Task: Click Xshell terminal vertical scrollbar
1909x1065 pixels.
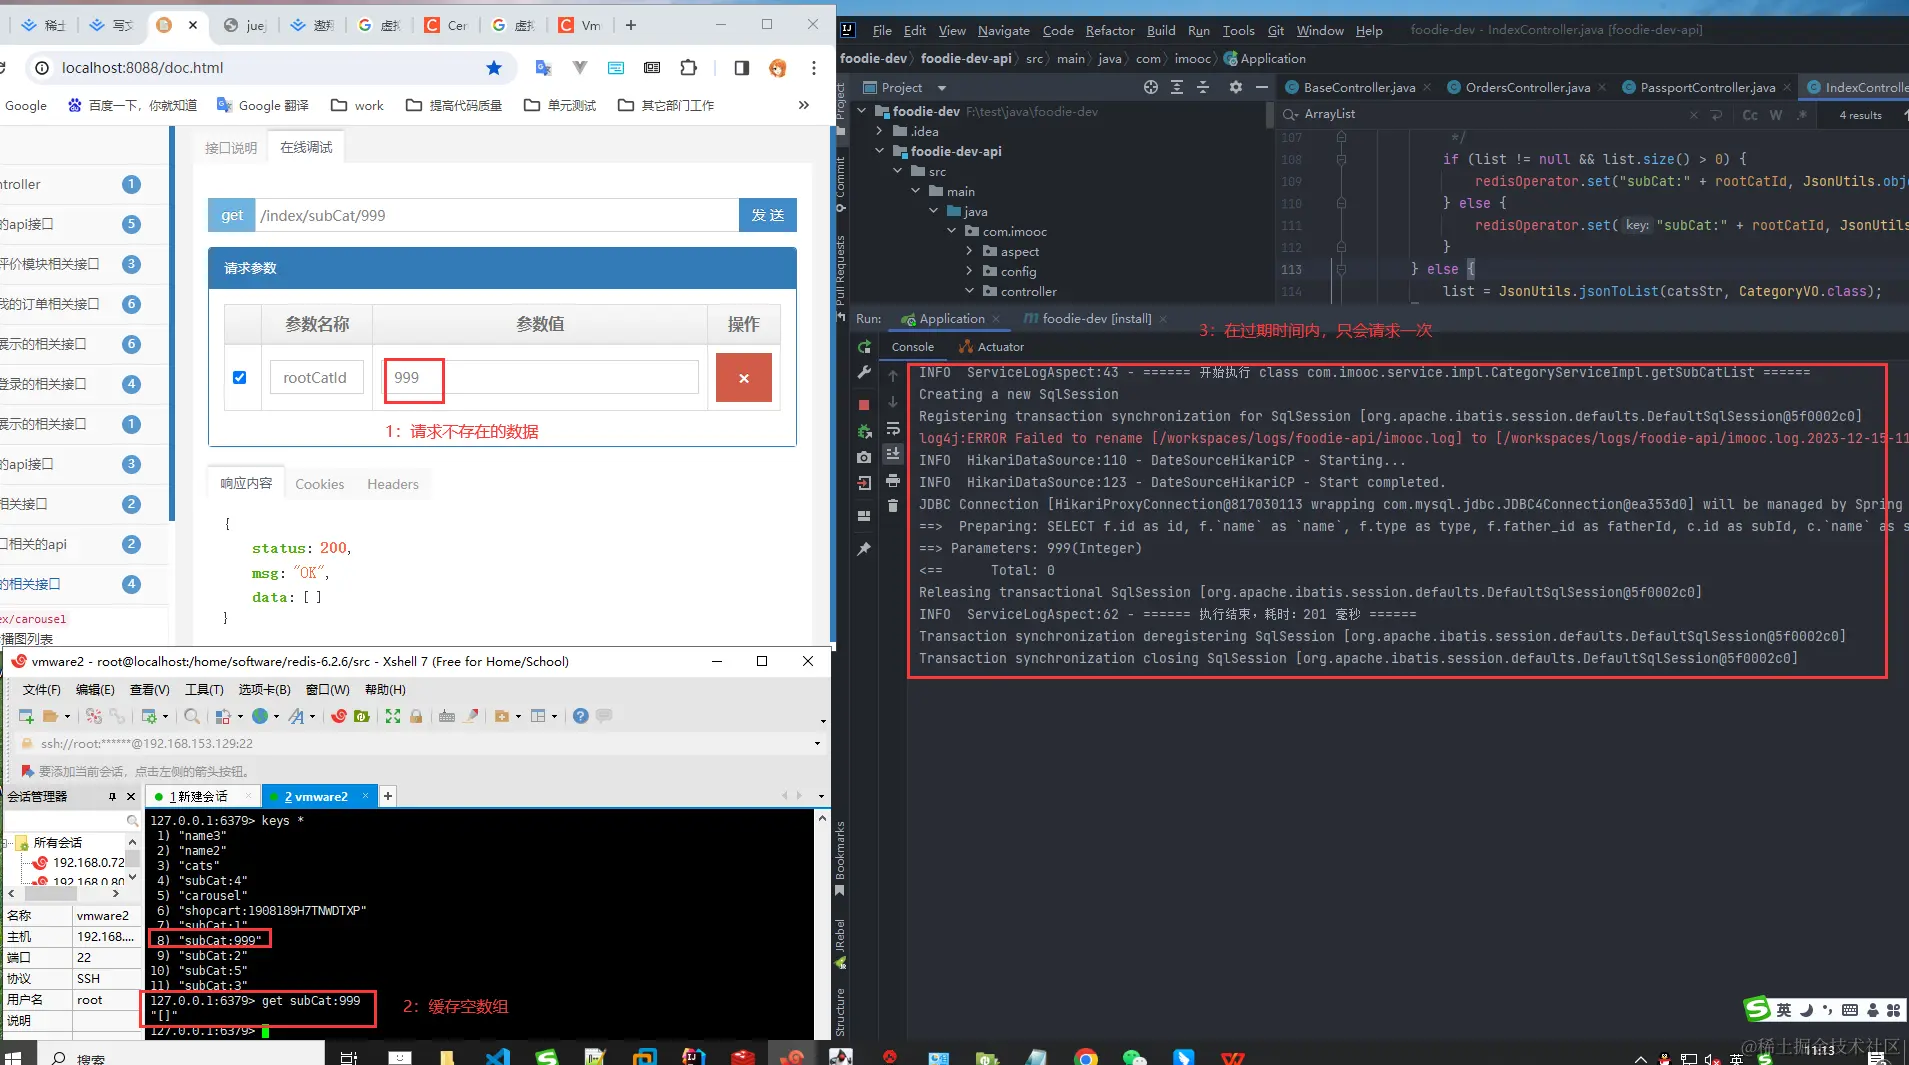Action: (822, 924)
